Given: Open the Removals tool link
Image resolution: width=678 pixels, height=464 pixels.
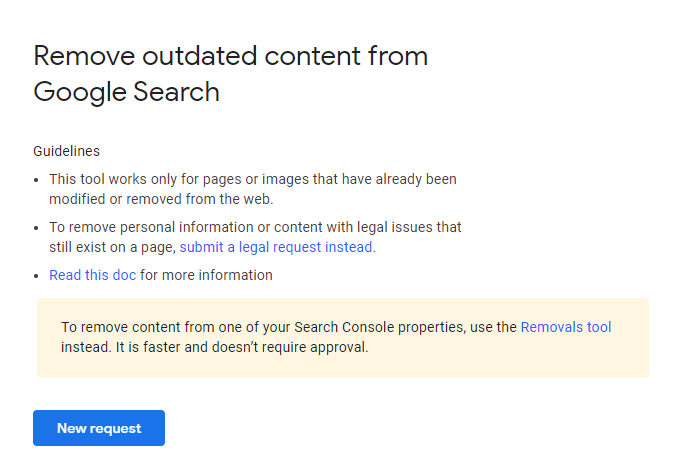Looking at the screenshot, I should tap(566, 327).
